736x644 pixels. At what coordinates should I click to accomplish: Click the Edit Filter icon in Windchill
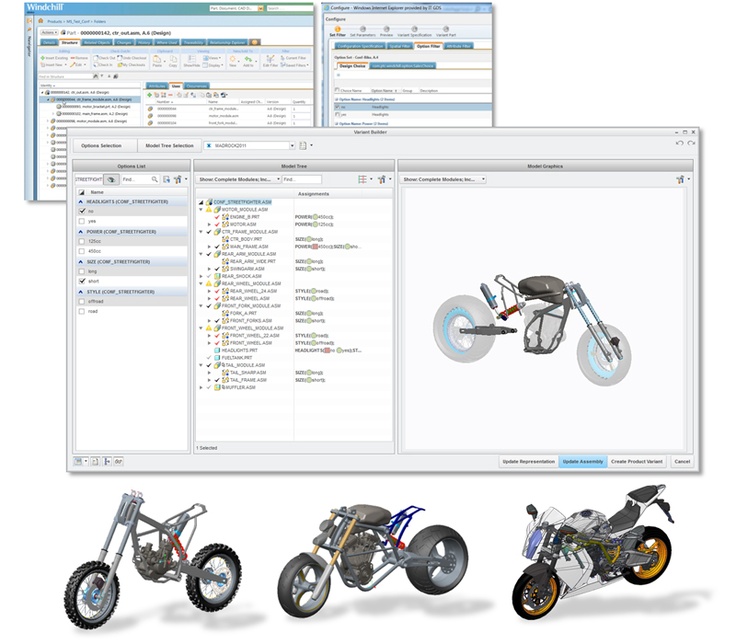270,59
